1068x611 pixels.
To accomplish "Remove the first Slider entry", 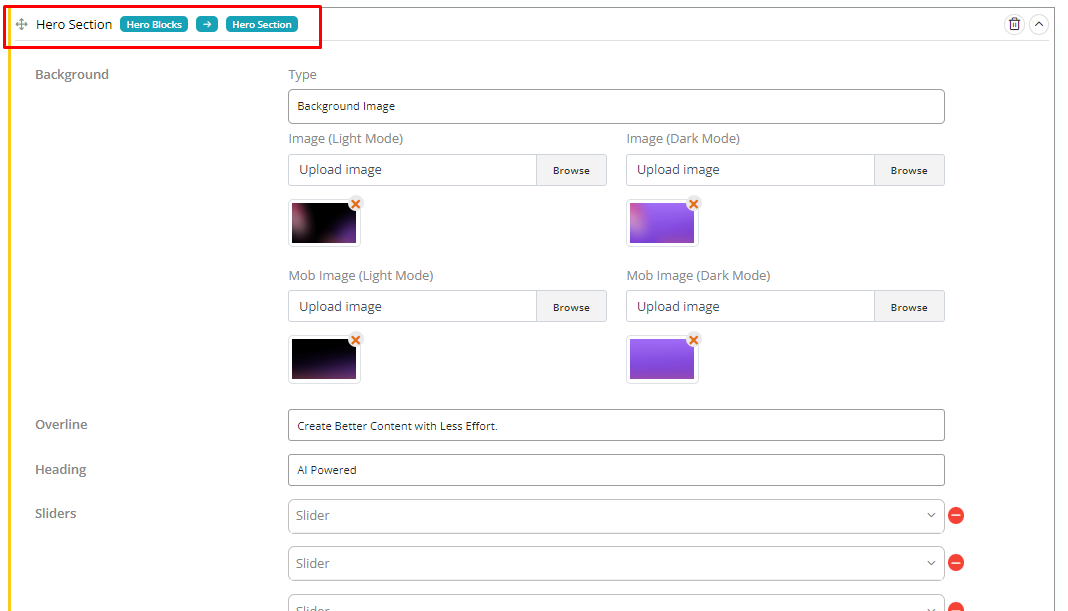I will [x=955, y=516].
